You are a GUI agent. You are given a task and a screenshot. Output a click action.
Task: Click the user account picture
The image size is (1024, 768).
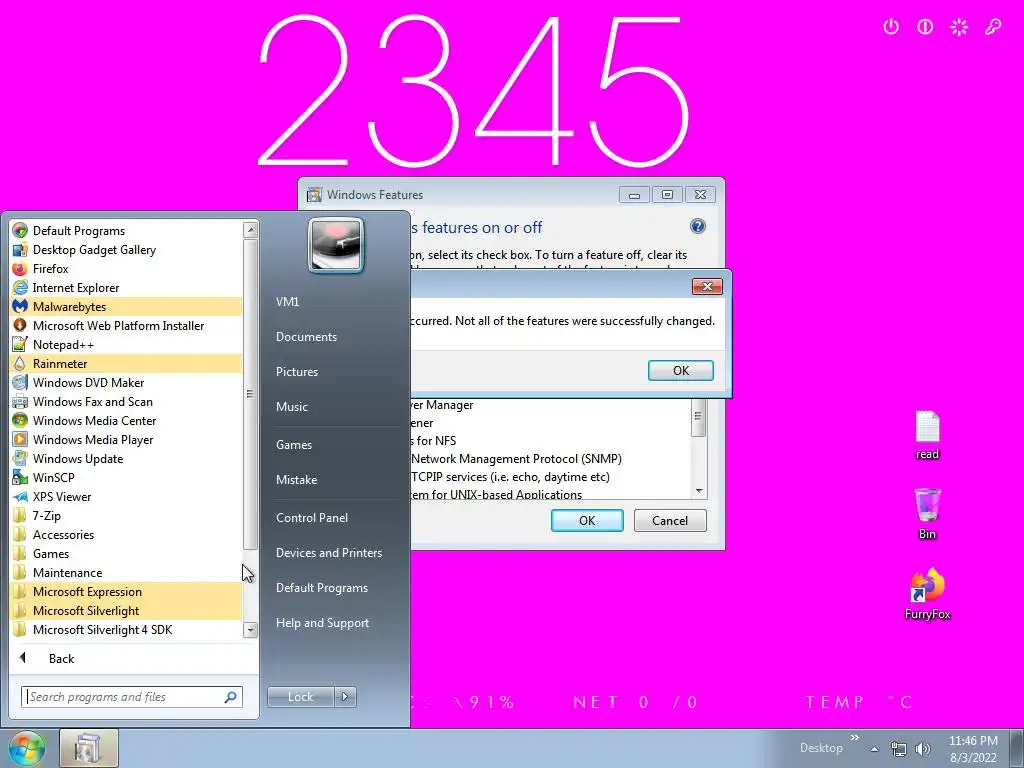coord(336,246)
